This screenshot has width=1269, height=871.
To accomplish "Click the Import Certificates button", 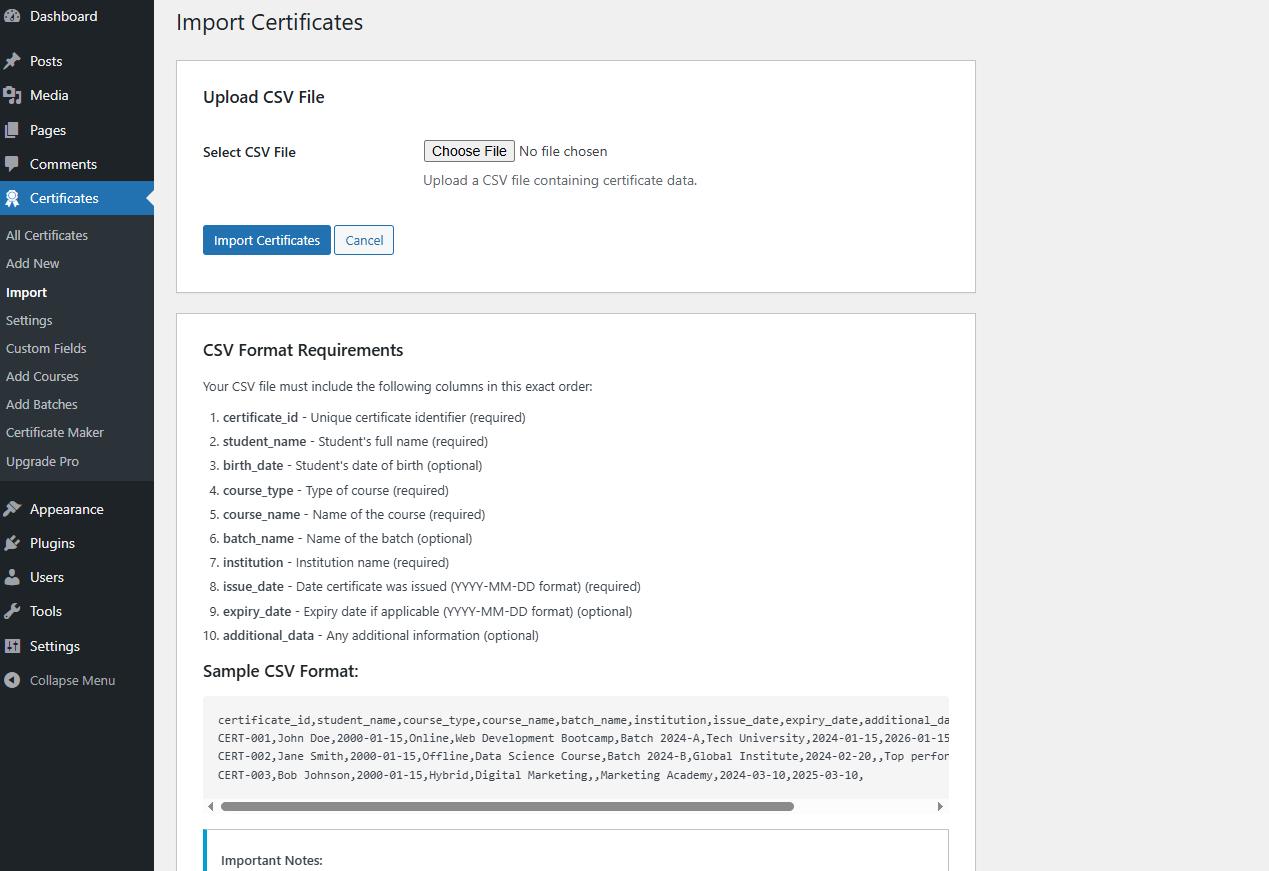I will pyautogui.click(x=266, y=240).
